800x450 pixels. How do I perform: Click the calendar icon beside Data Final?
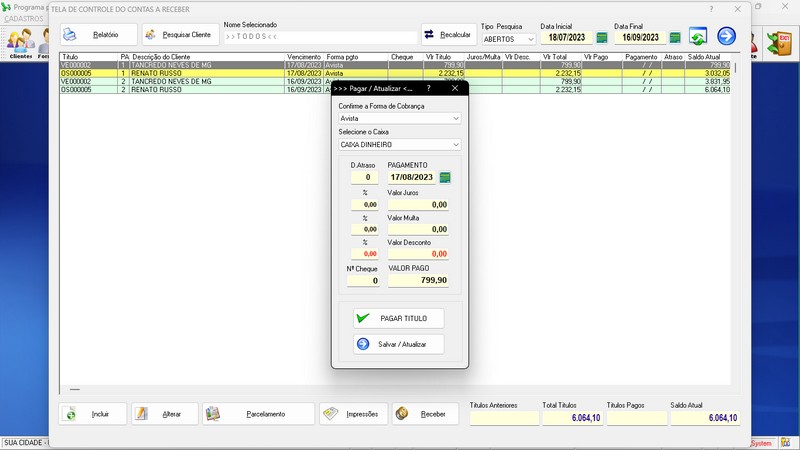(675, 38)
